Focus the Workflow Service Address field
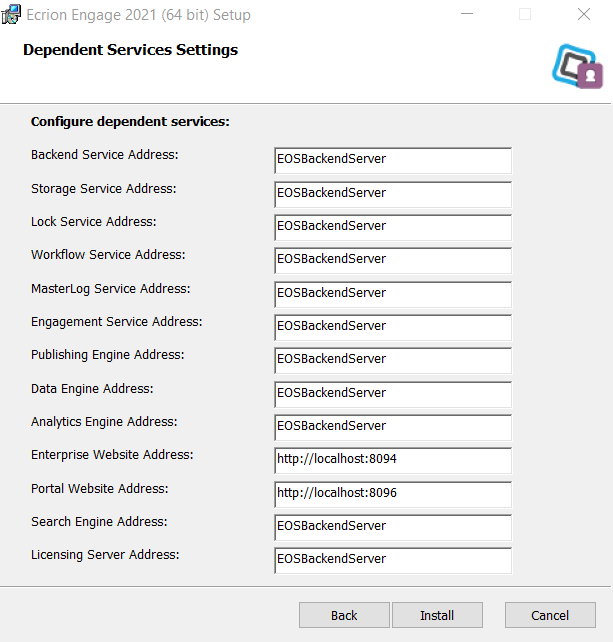This screenshot has width=613, height=642. 393,261
